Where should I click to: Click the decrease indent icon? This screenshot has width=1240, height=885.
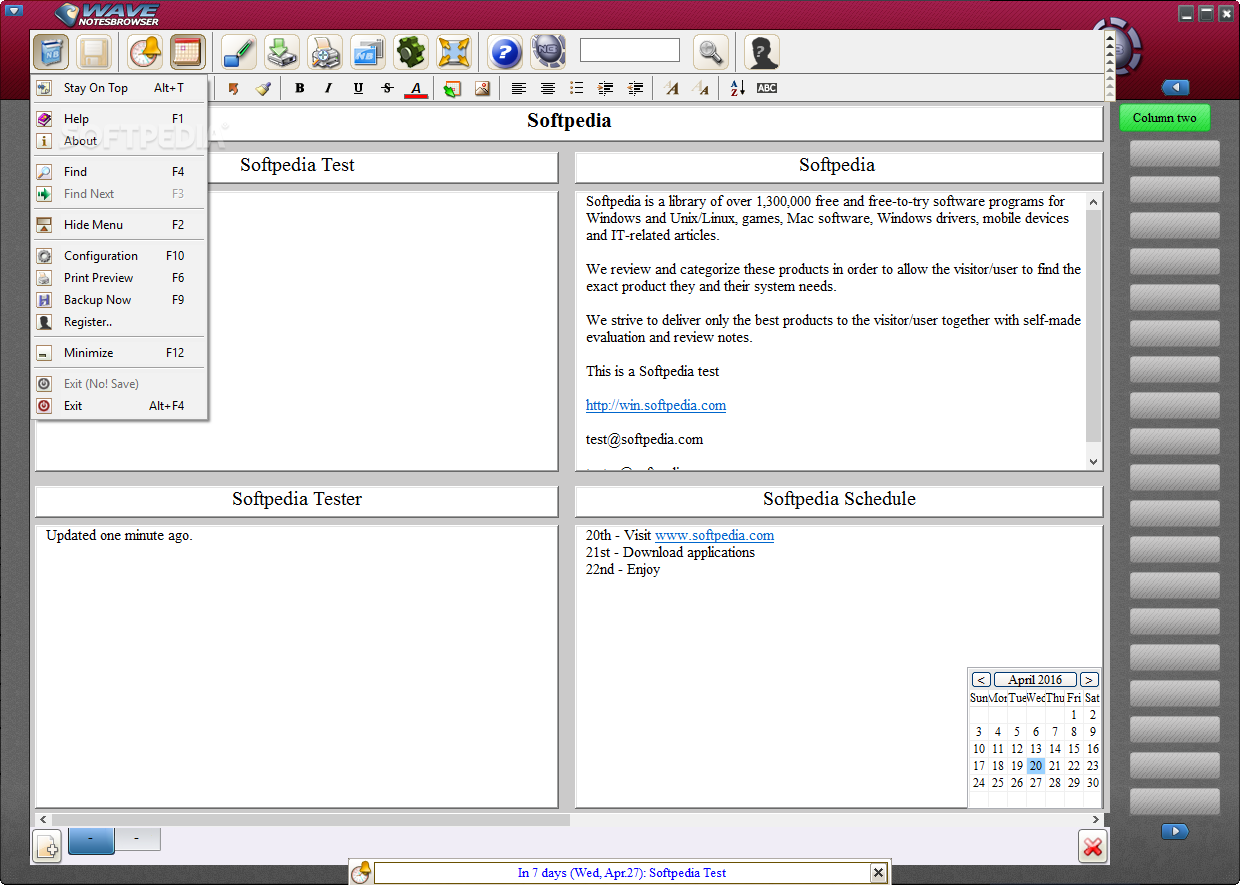pos(635,88)
